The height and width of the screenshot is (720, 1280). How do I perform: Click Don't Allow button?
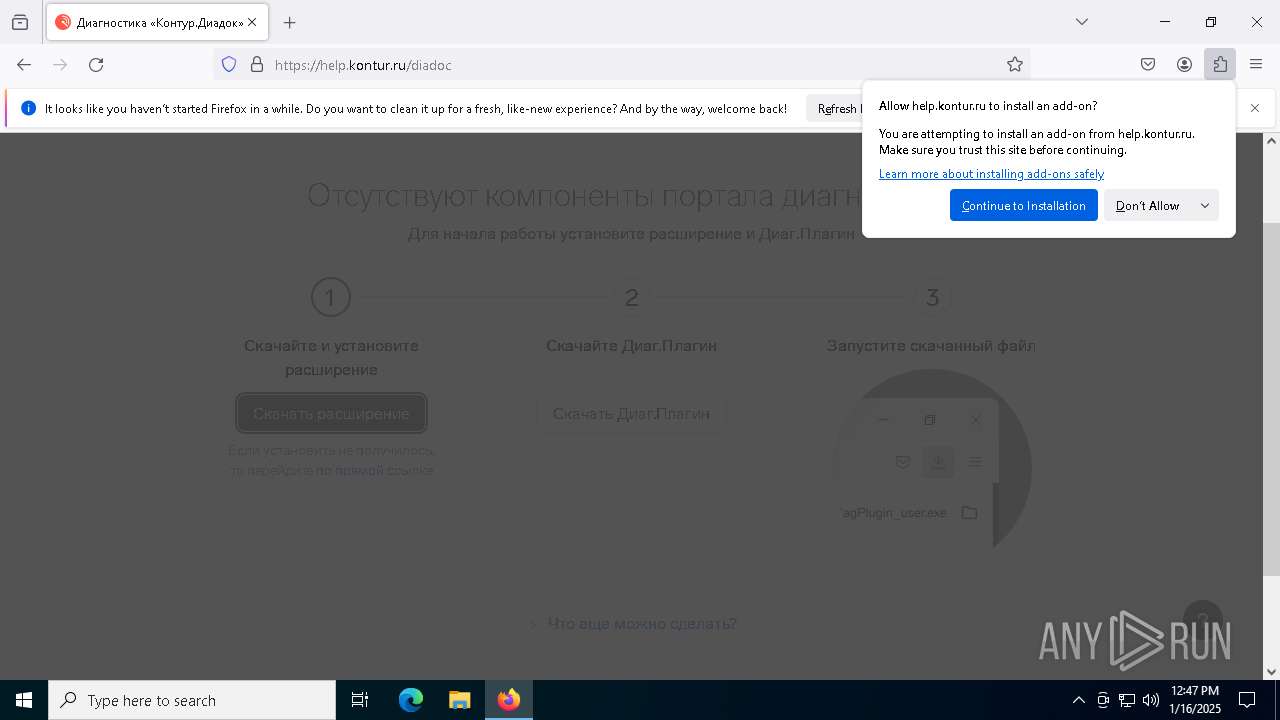coord(1147,206)
